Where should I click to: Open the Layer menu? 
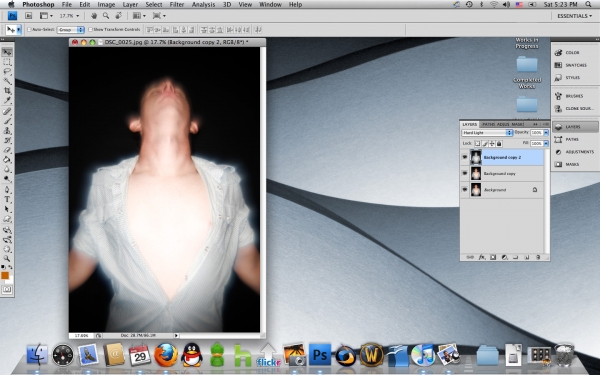(x=130, y=5)
